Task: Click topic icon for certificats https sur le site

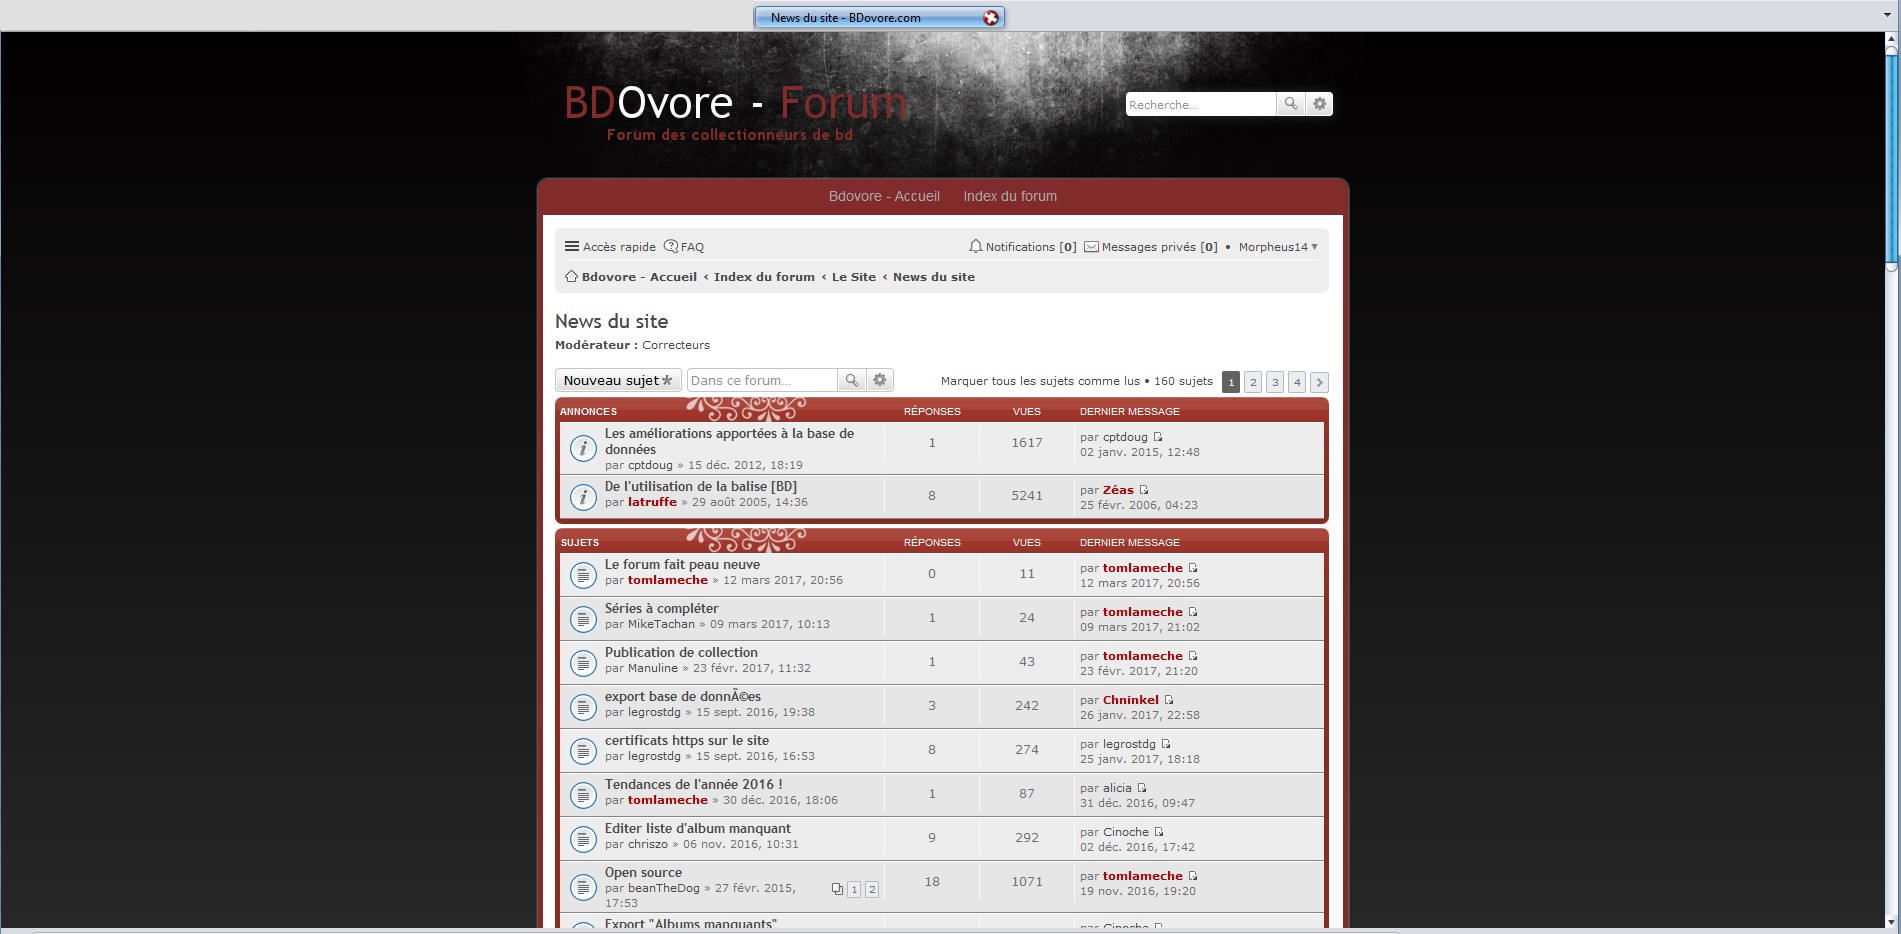Action: (x=583, y=751)
